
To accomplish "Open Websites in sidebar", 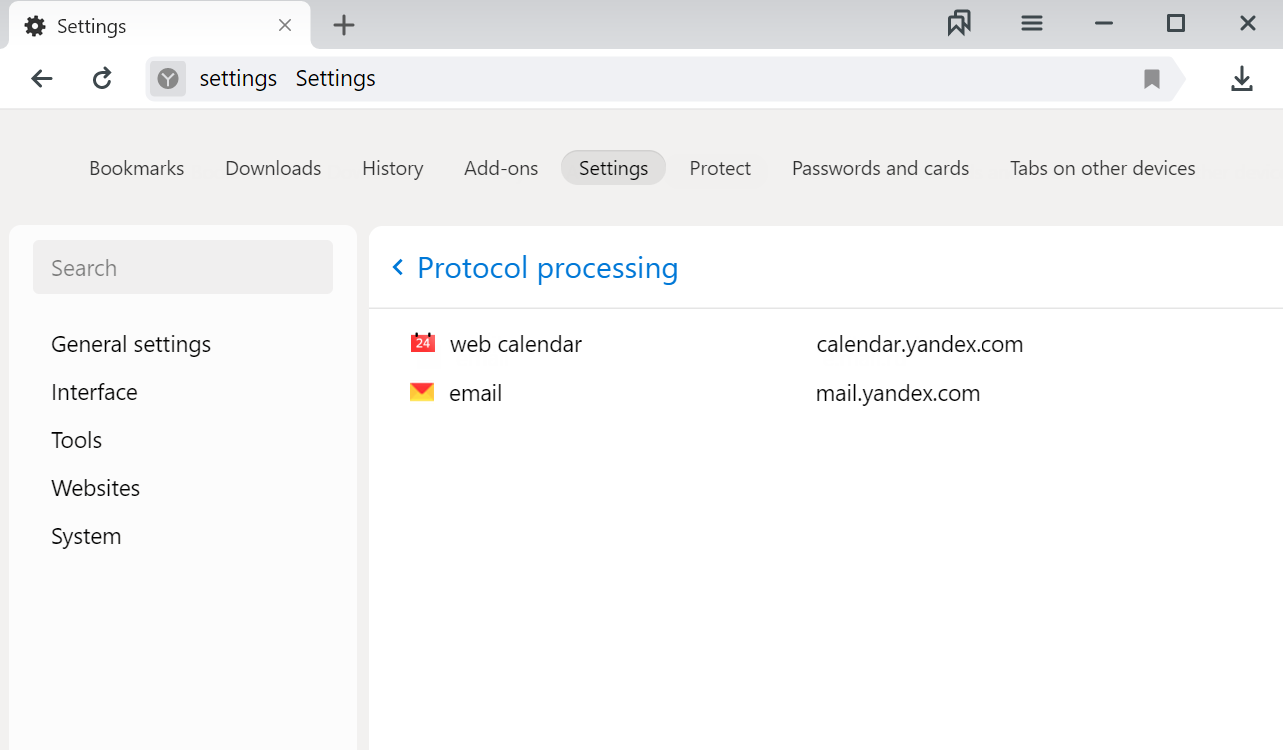I will [x=96, y=488].
